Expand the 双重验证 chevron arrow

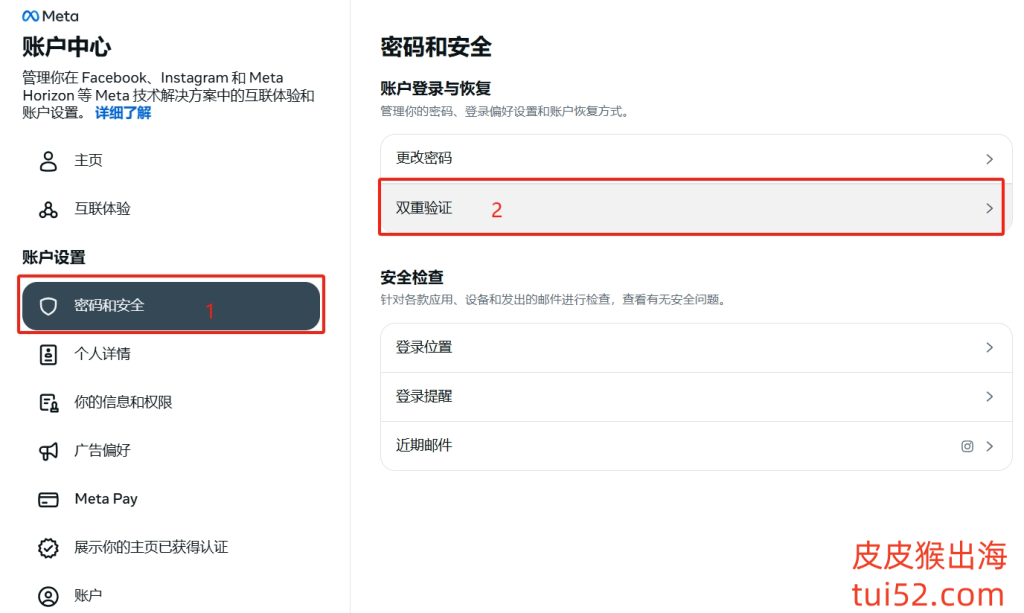point(989,208)
